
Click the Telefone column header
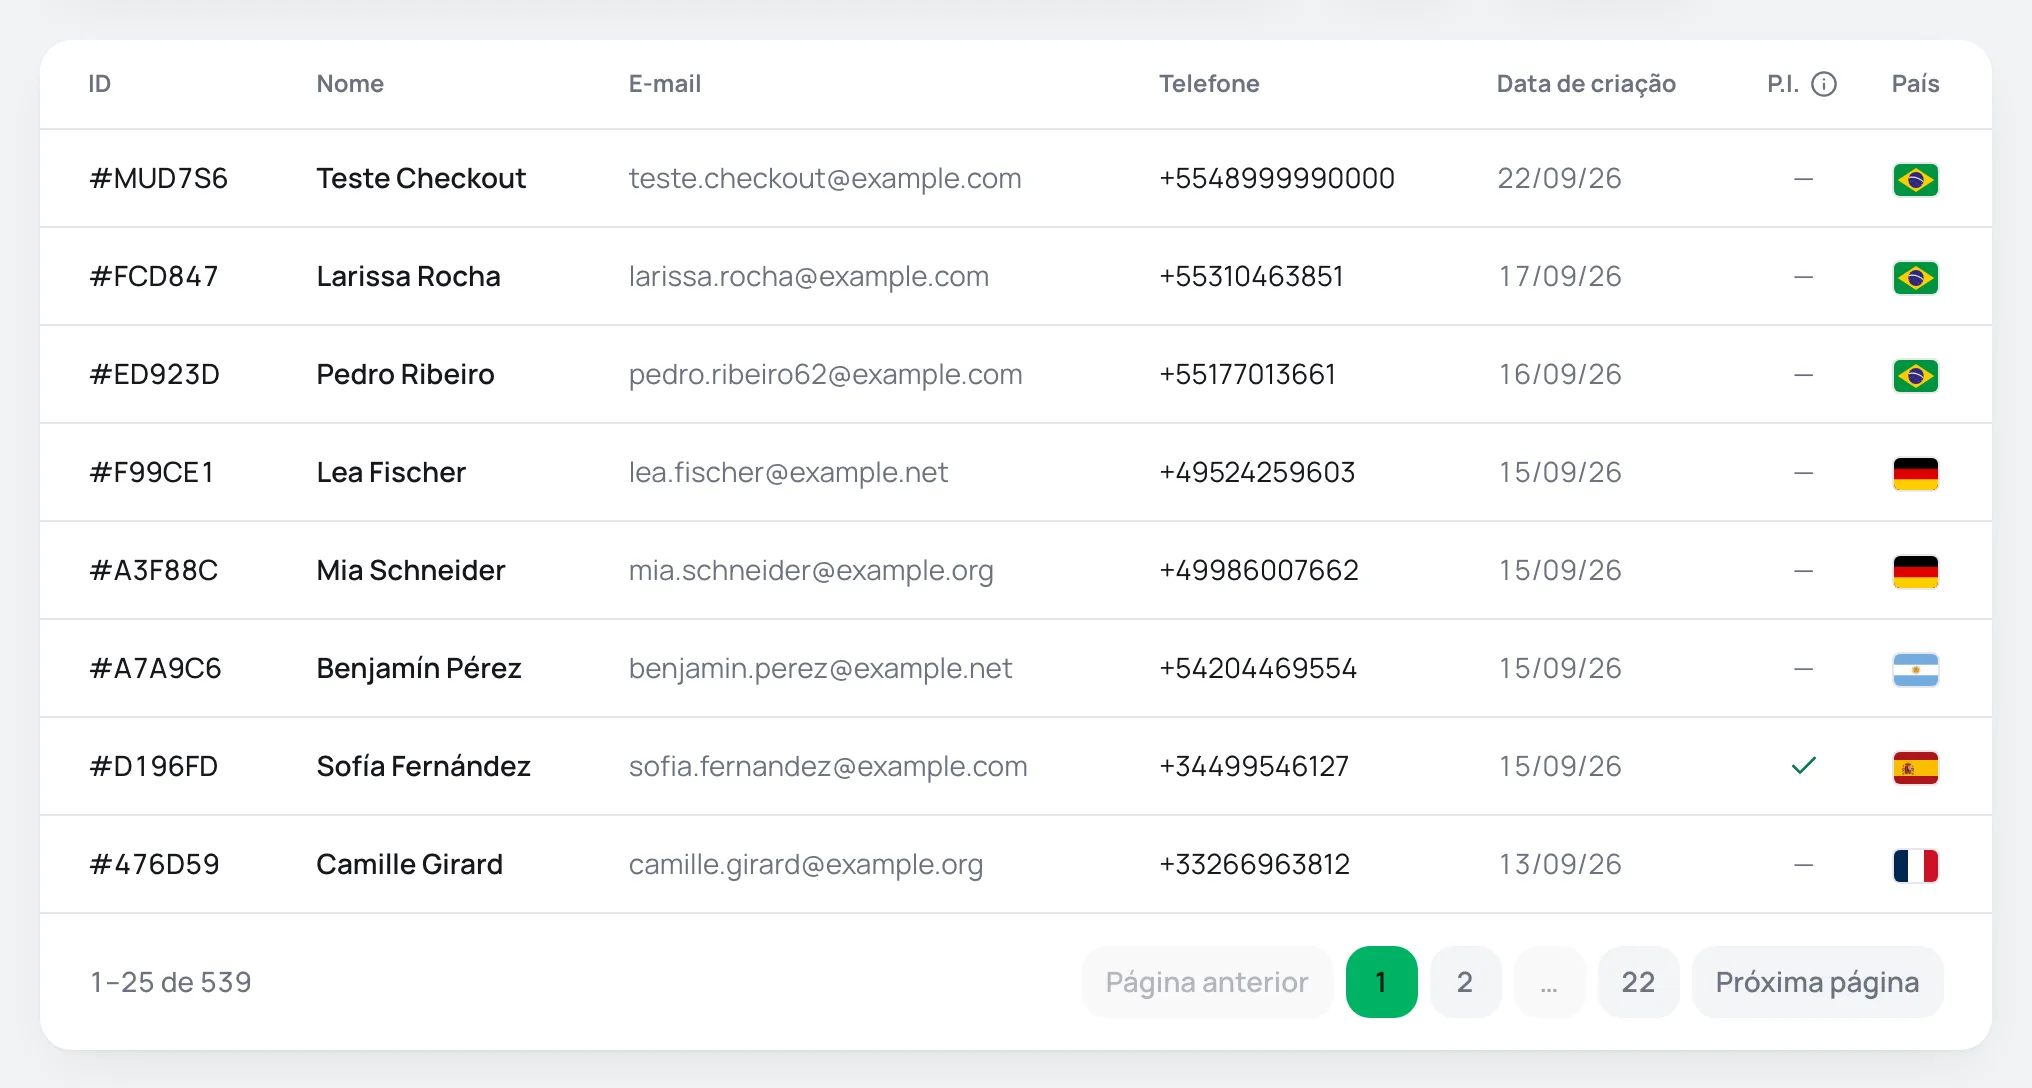click(1209, 84)
